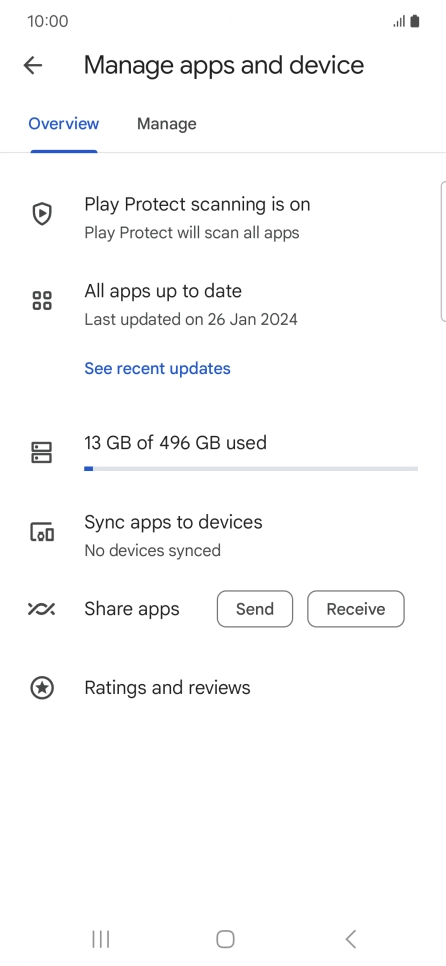The width and height of the screenshot is (446, 966).
Task: Tap the Share apps arrows icon
Action: click(42, 609)
